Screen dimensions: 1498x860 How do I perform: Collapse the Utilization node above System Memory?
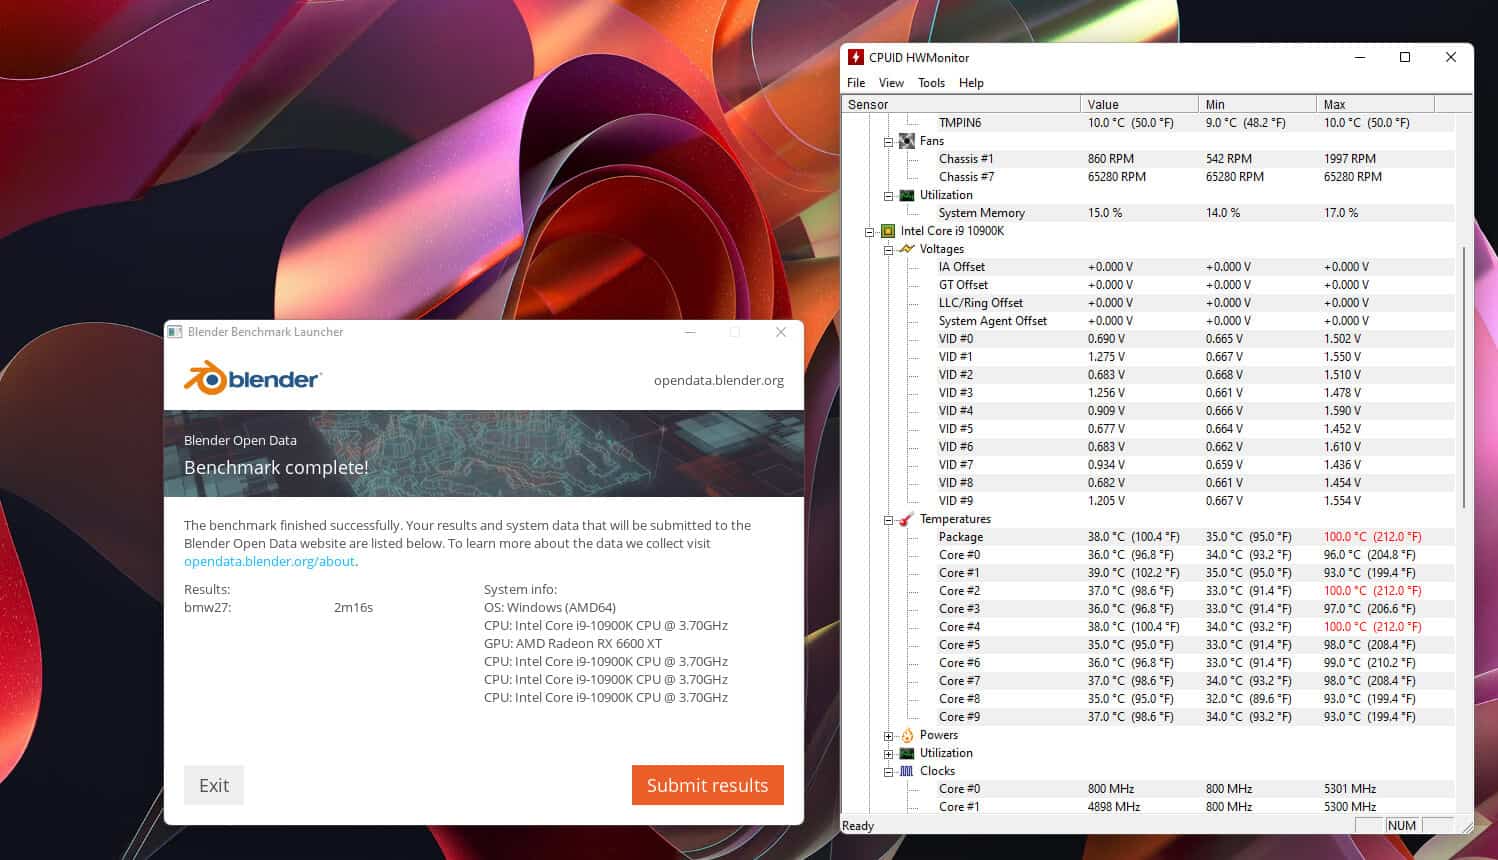(888, 196)
